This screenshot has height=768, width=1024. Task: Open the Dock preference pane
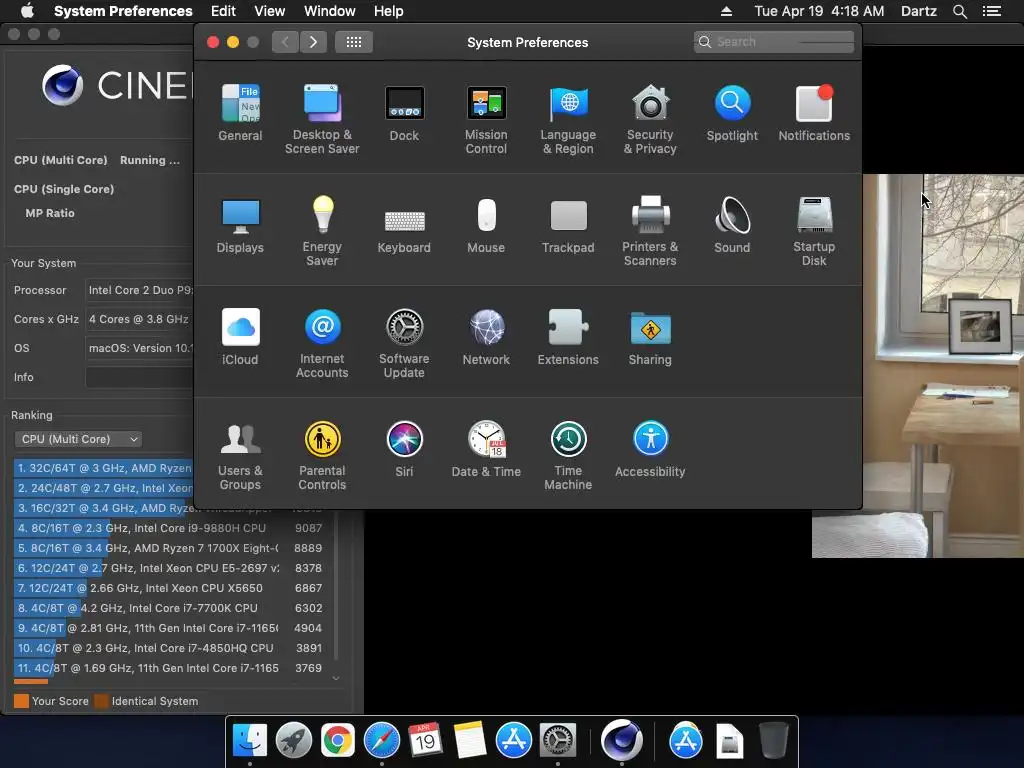404,112
